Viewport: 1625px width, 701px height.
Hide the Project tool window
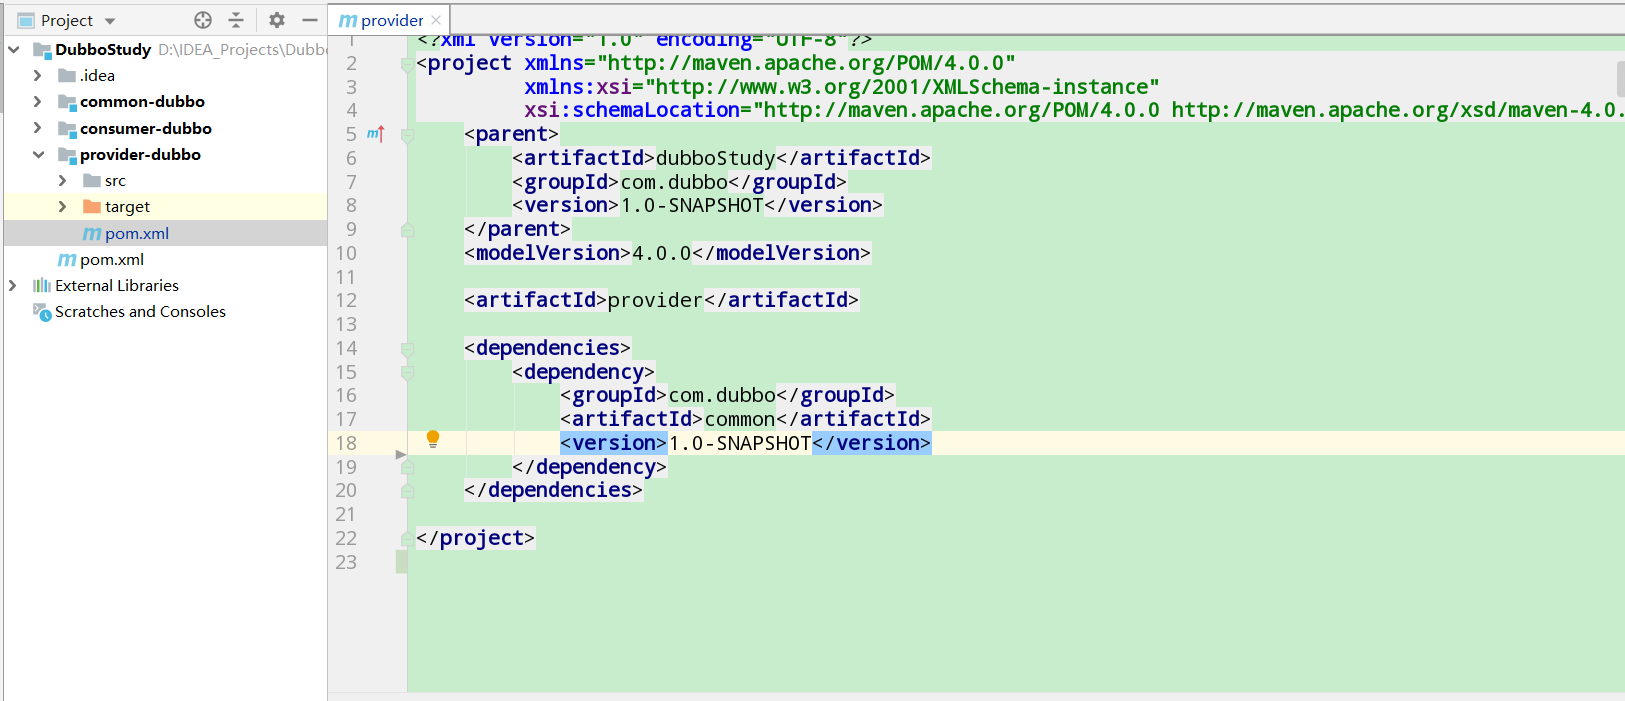click(310, 20)
